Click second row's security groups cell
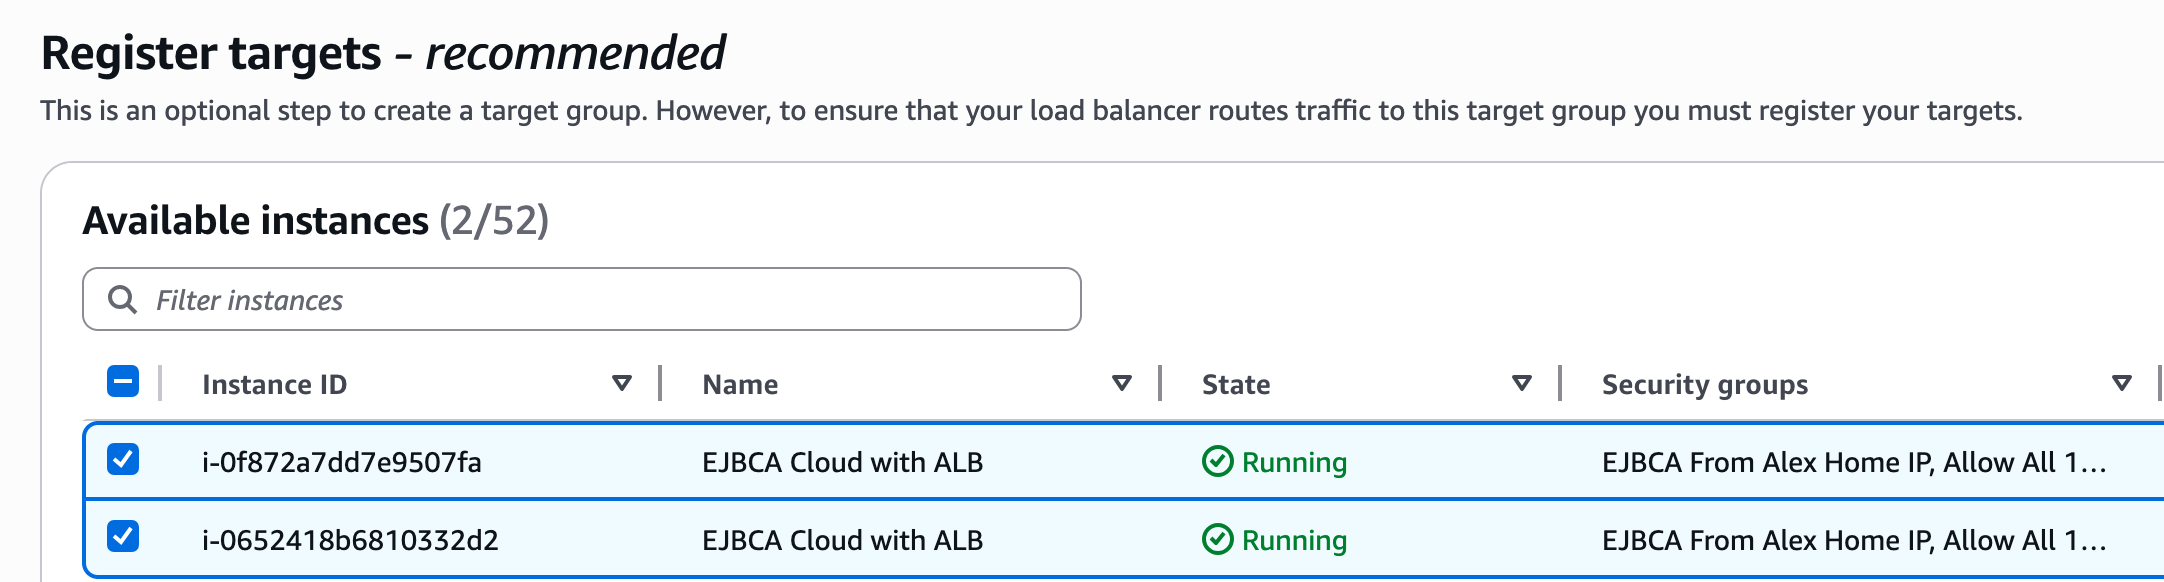2164x582 pixels. [x=1854, y=540]
